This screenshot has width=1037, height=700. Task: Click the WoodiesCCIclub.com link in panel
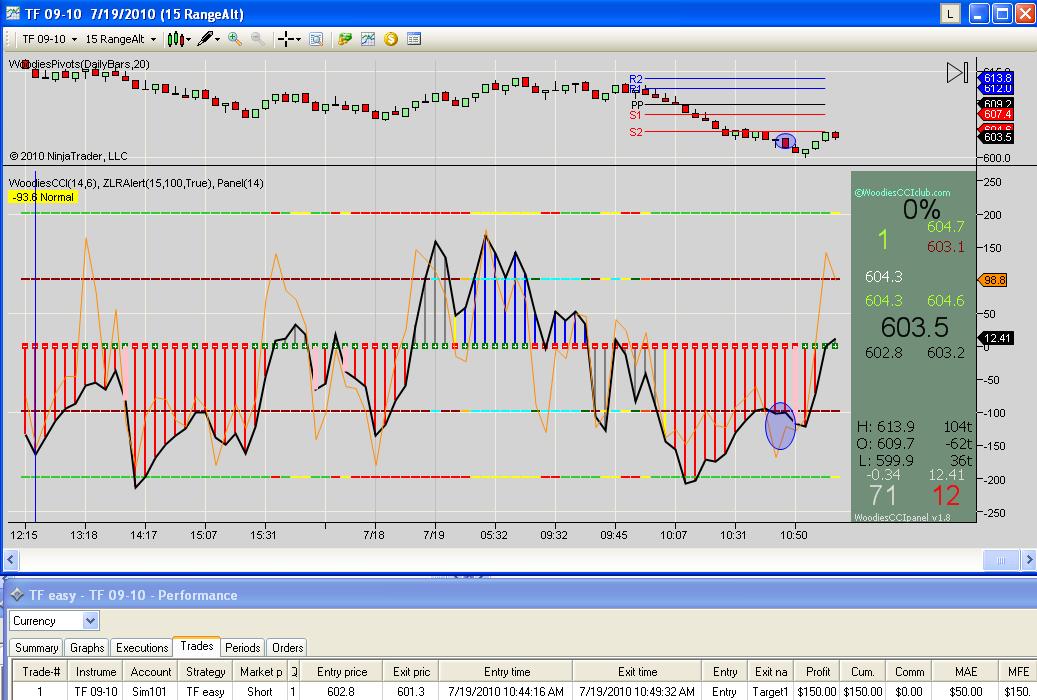[902, 193]
